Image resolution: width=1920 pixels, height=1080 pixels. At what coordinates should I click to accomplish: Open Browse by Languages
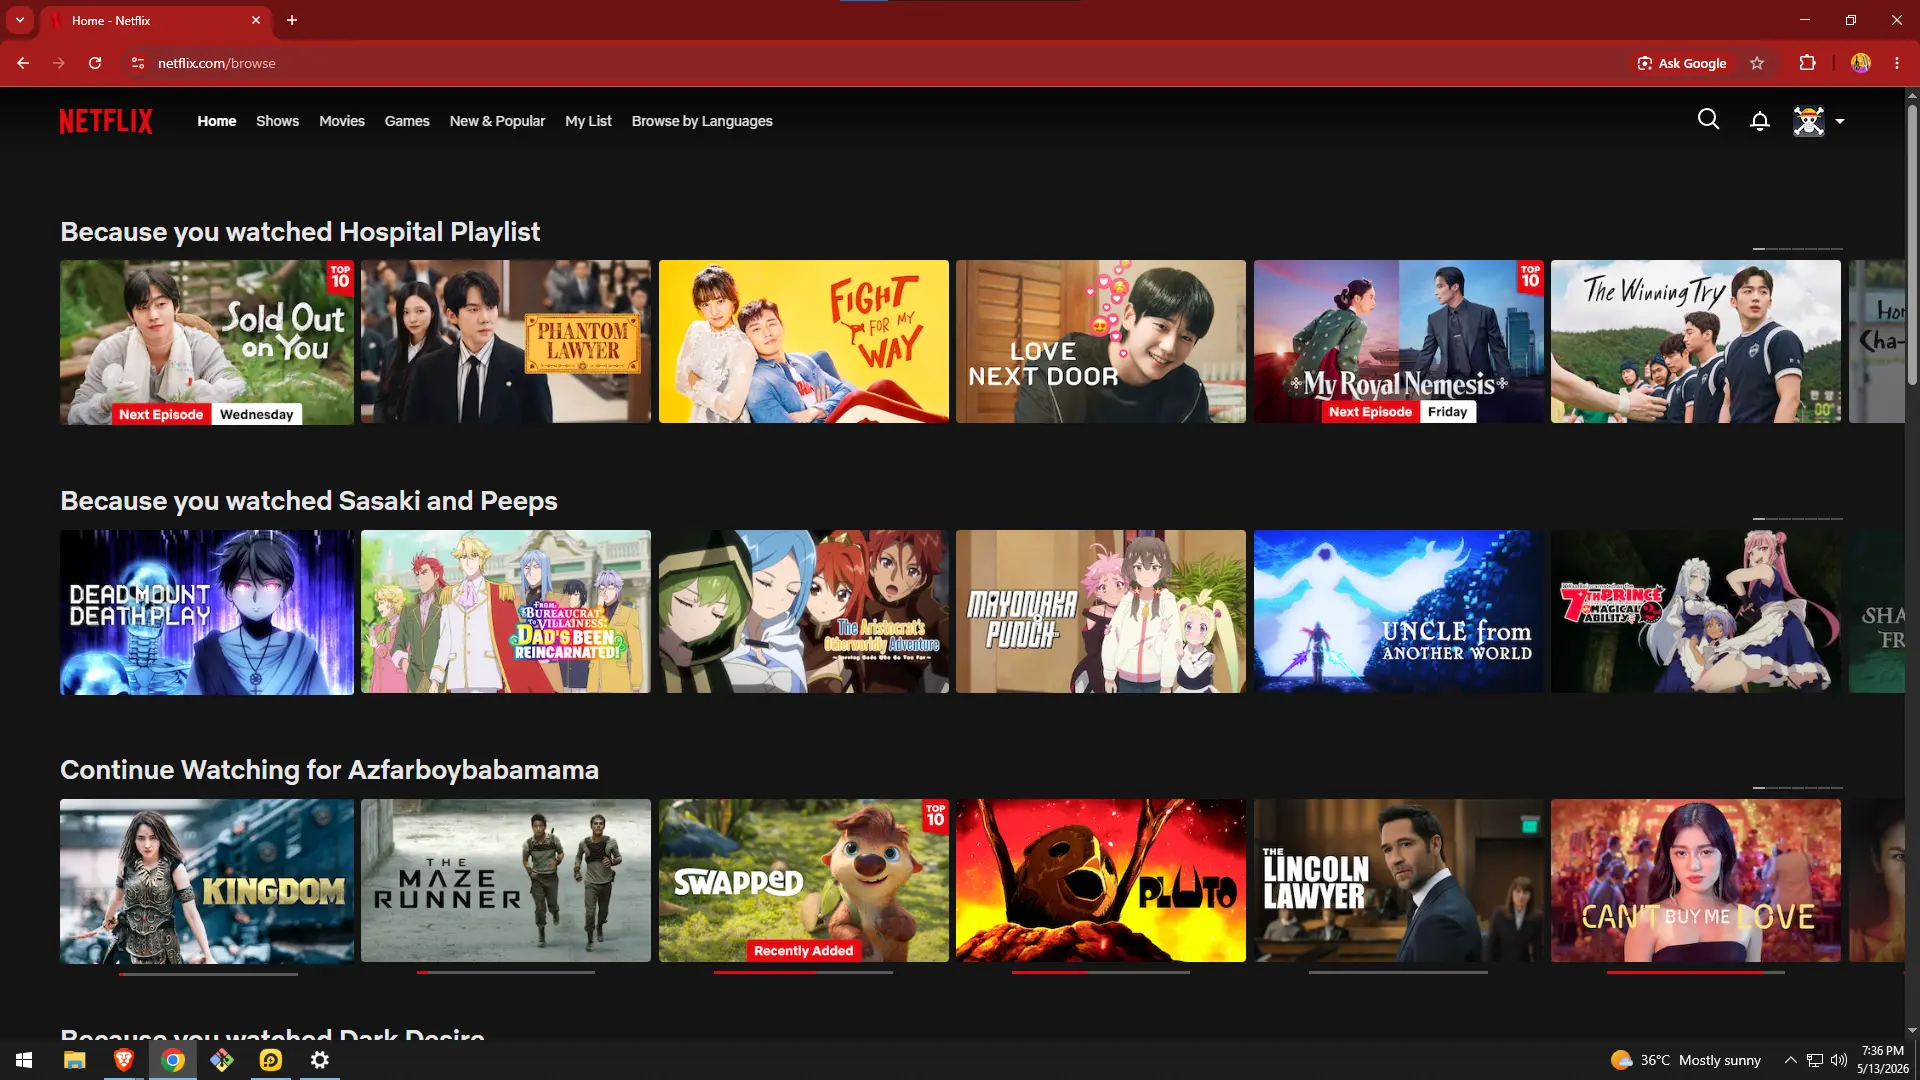(x=702, y=121)
